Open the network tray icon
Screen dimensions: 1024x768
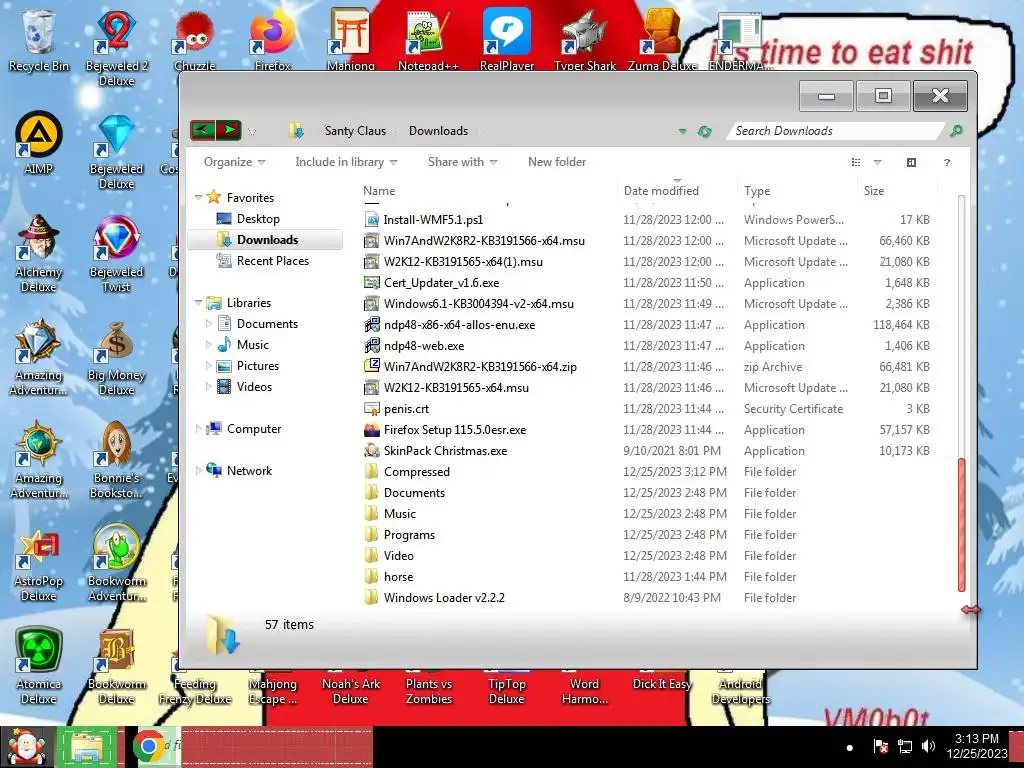[904, 746]
